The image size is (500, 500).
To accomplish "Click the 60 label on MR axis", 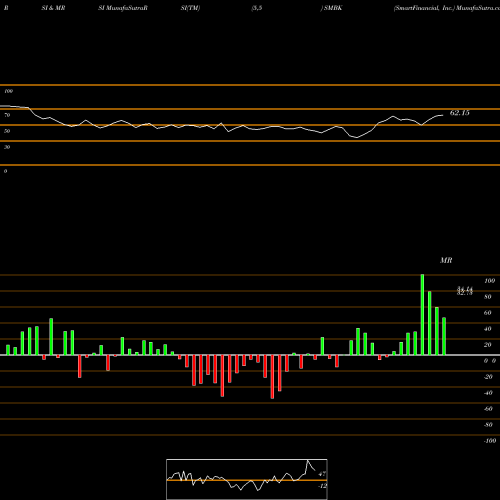I will tap(488, 313).
